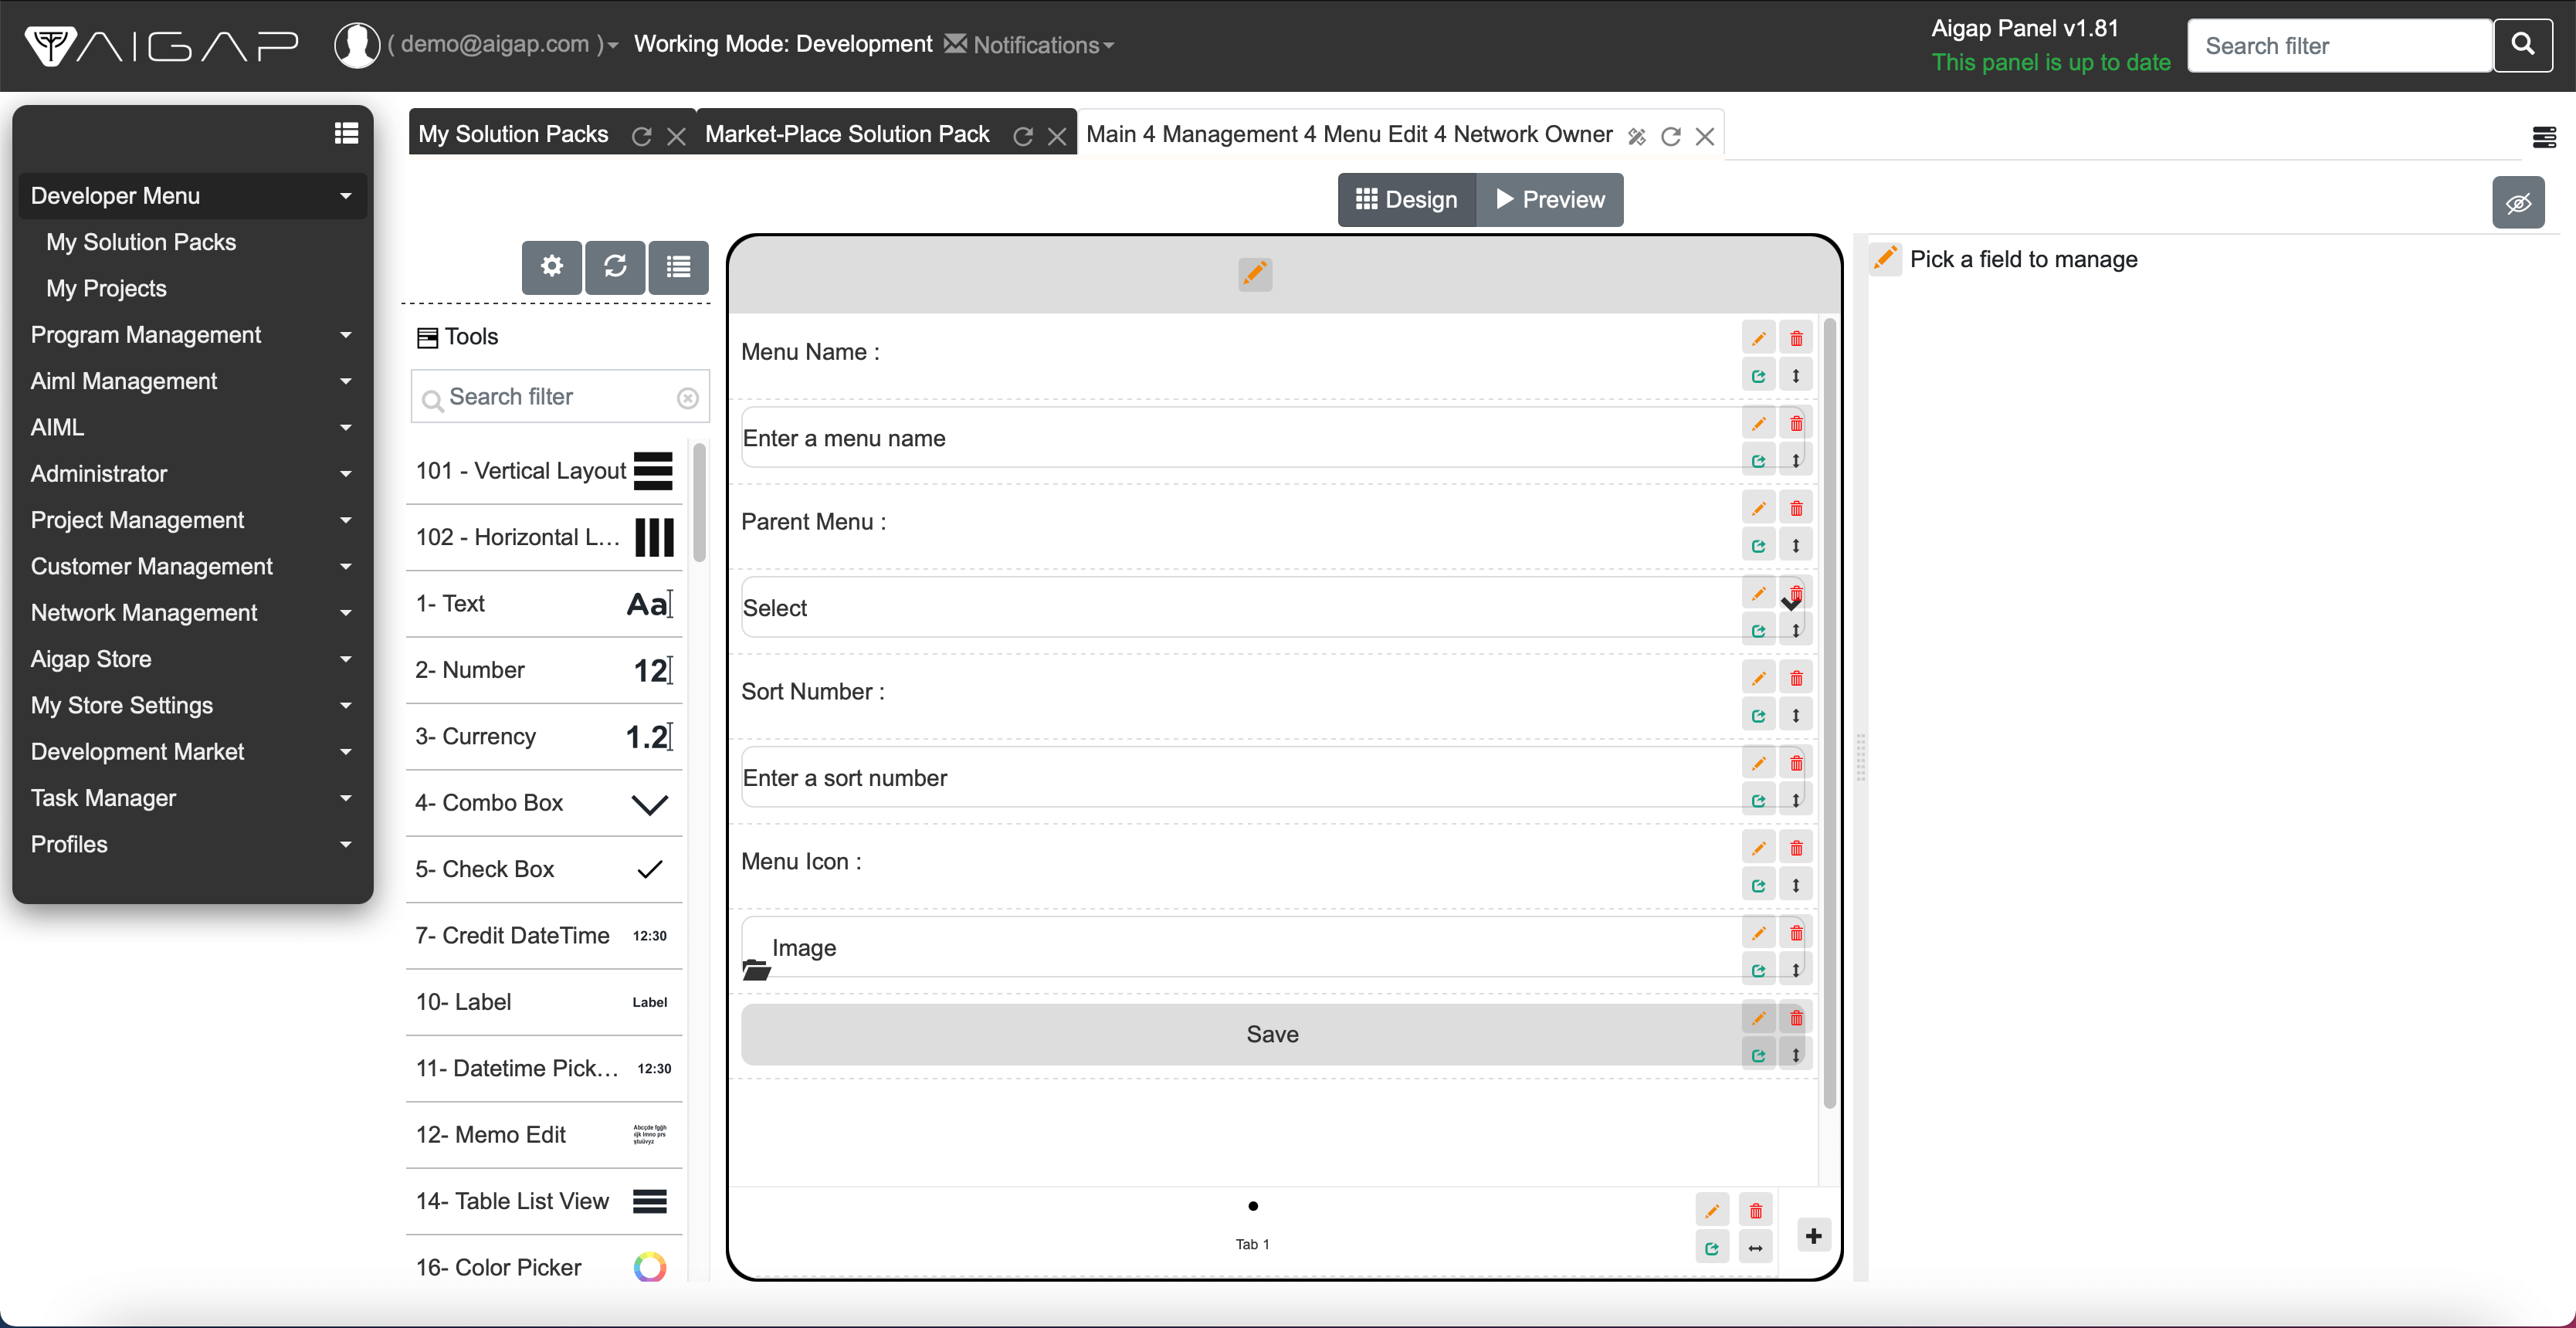The height and width of the screenshot is (1328, 2576).
Task: Switch to Design mode
Action: (x=1406, y=200)
